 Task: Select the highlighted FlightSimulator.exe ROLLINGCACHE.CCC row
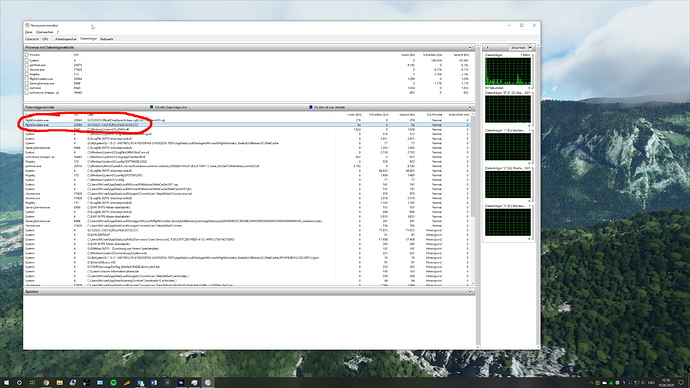[247, 125]
